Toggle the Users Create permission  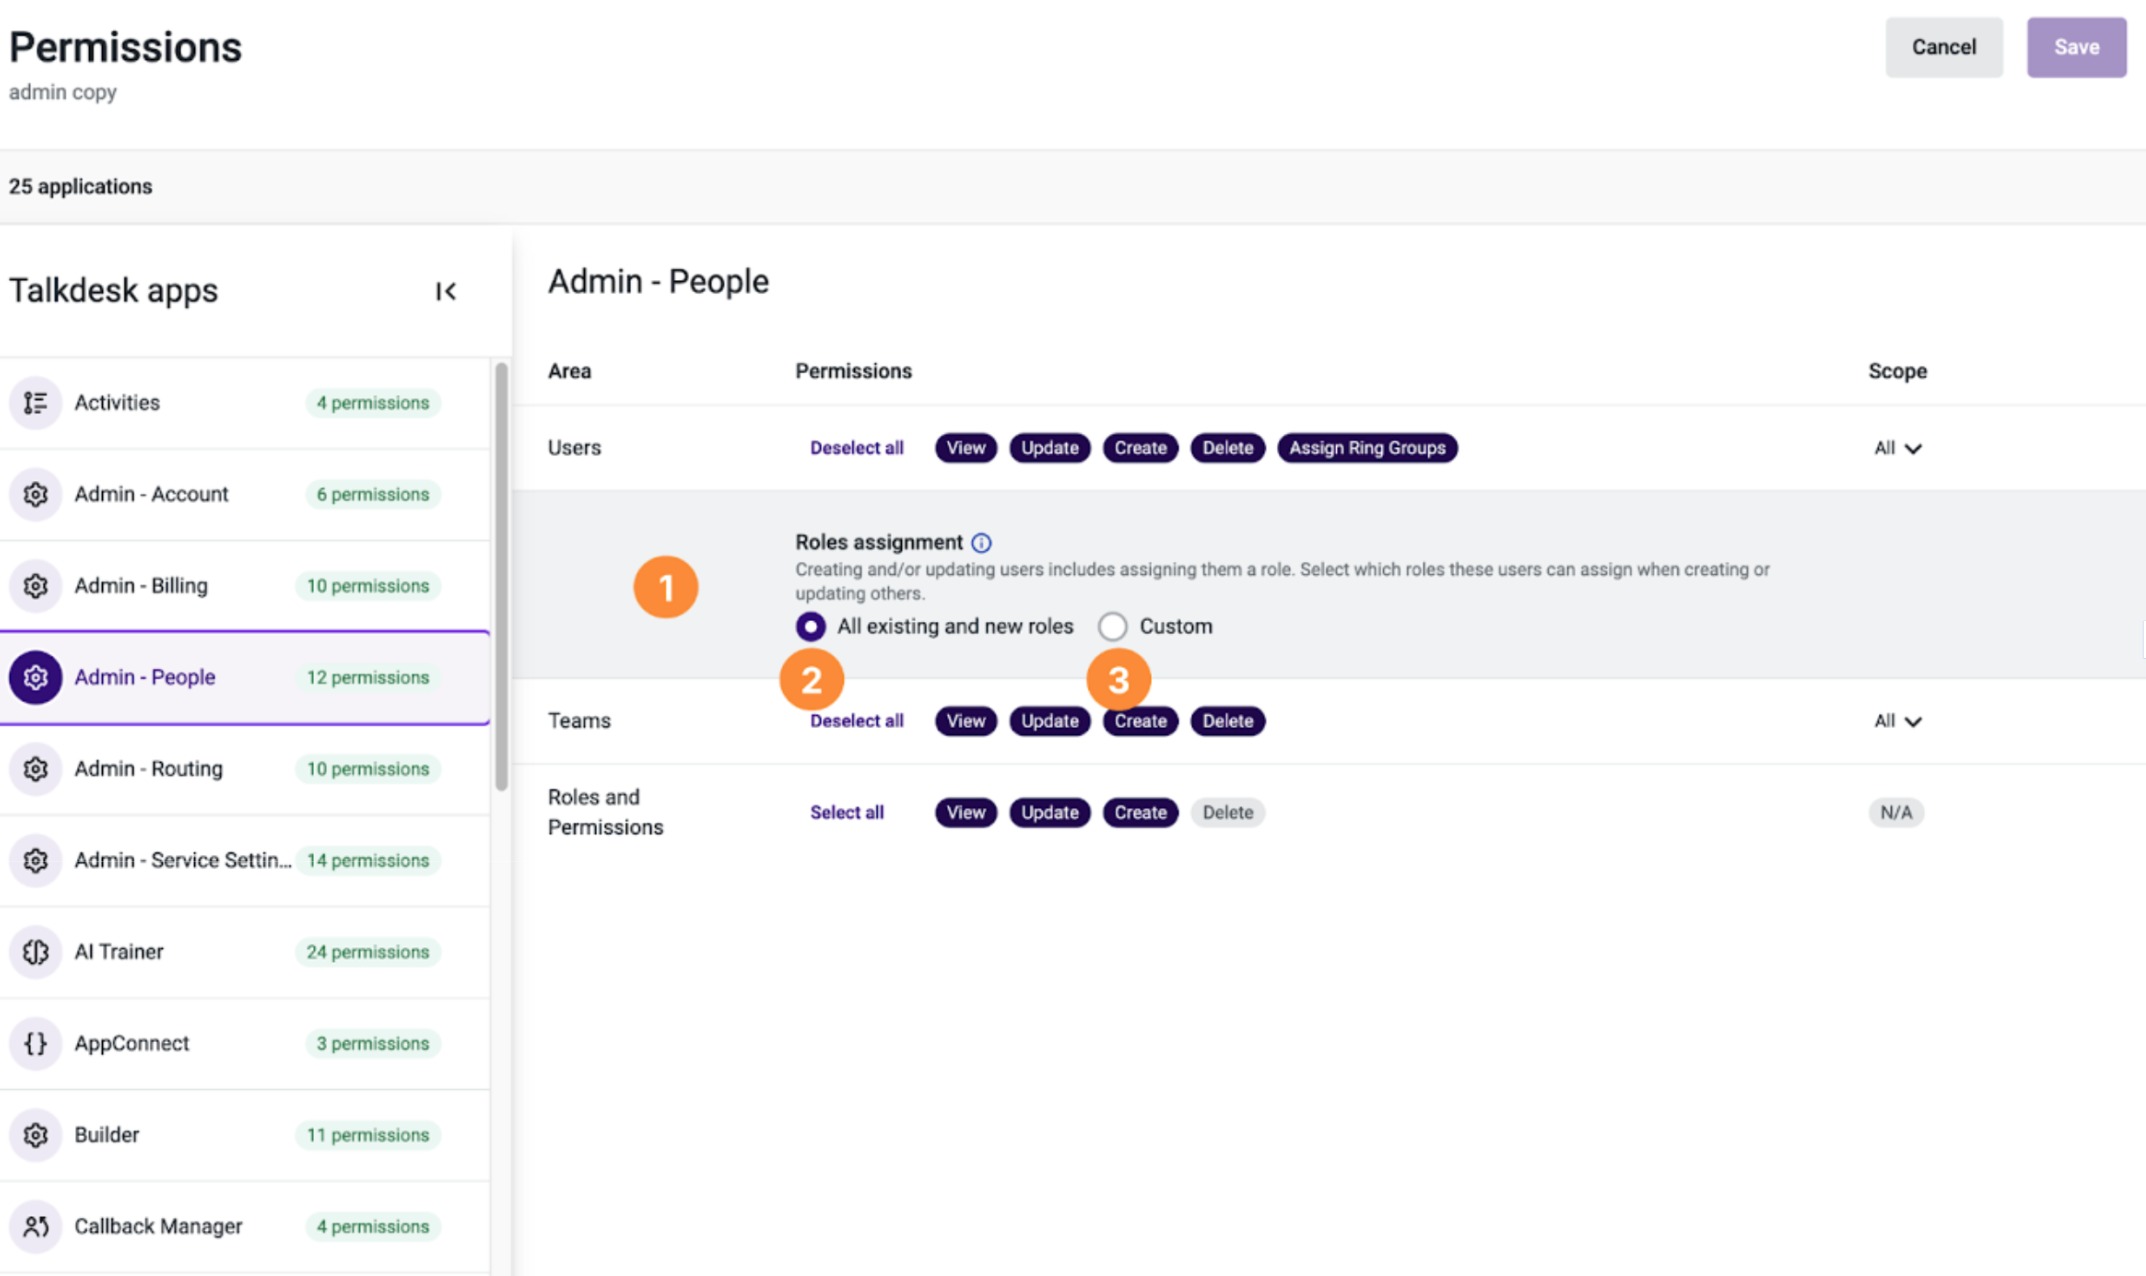click(1140, 448)
